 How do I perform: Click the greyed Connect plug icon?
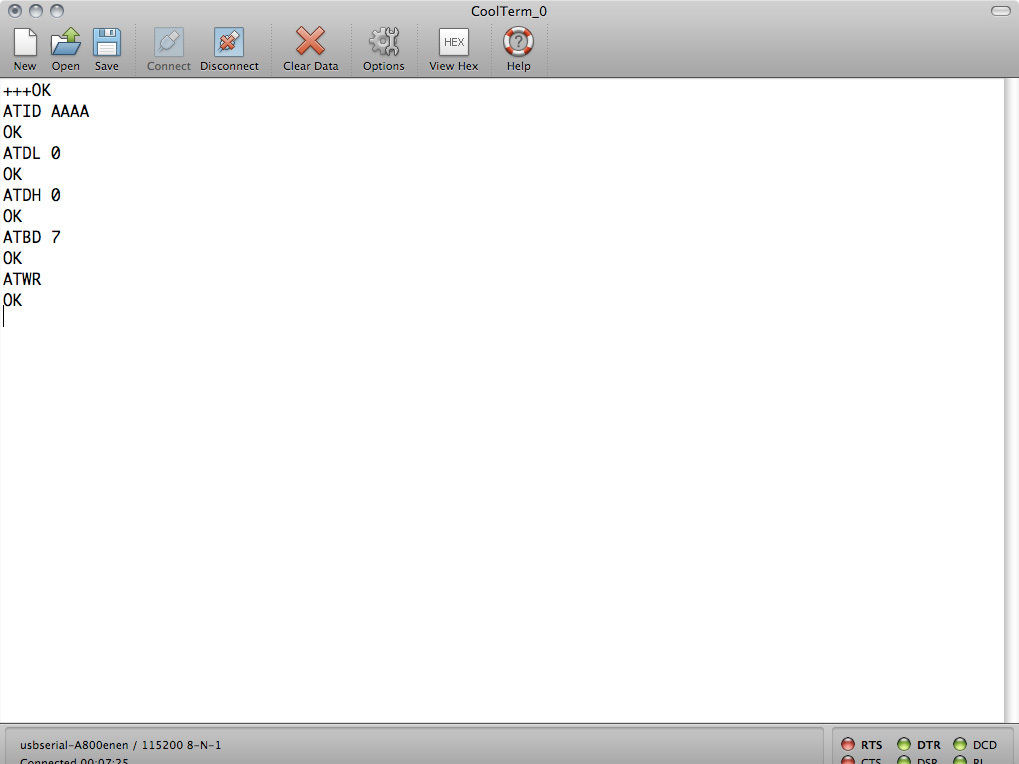coord(168,49)
